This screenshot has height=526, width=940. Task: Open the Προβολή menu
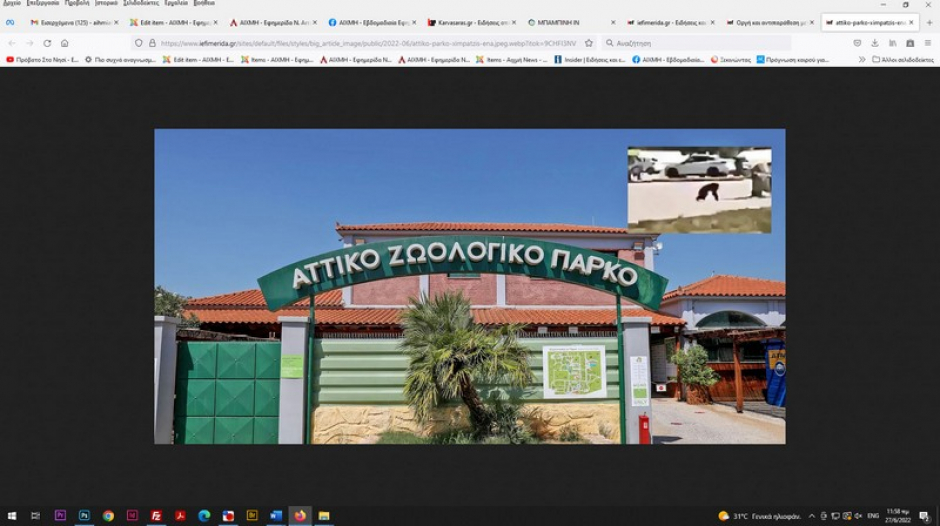point(77,3)
